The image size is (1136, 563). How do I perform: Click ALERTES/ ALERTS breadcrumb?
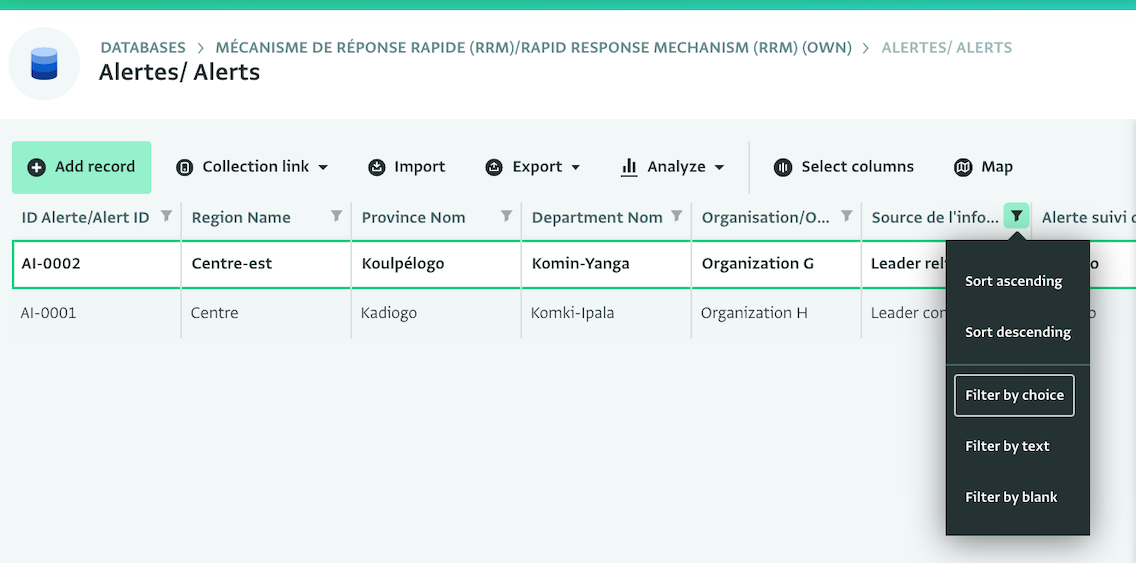coord(946,48)
